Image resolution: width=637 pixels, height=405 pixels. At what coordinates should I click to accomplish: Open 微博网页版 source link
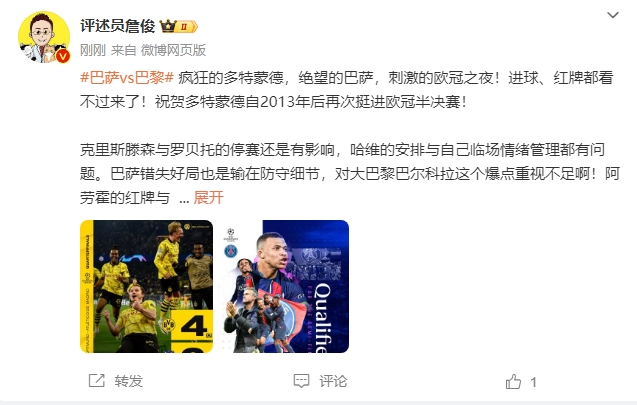173,50
